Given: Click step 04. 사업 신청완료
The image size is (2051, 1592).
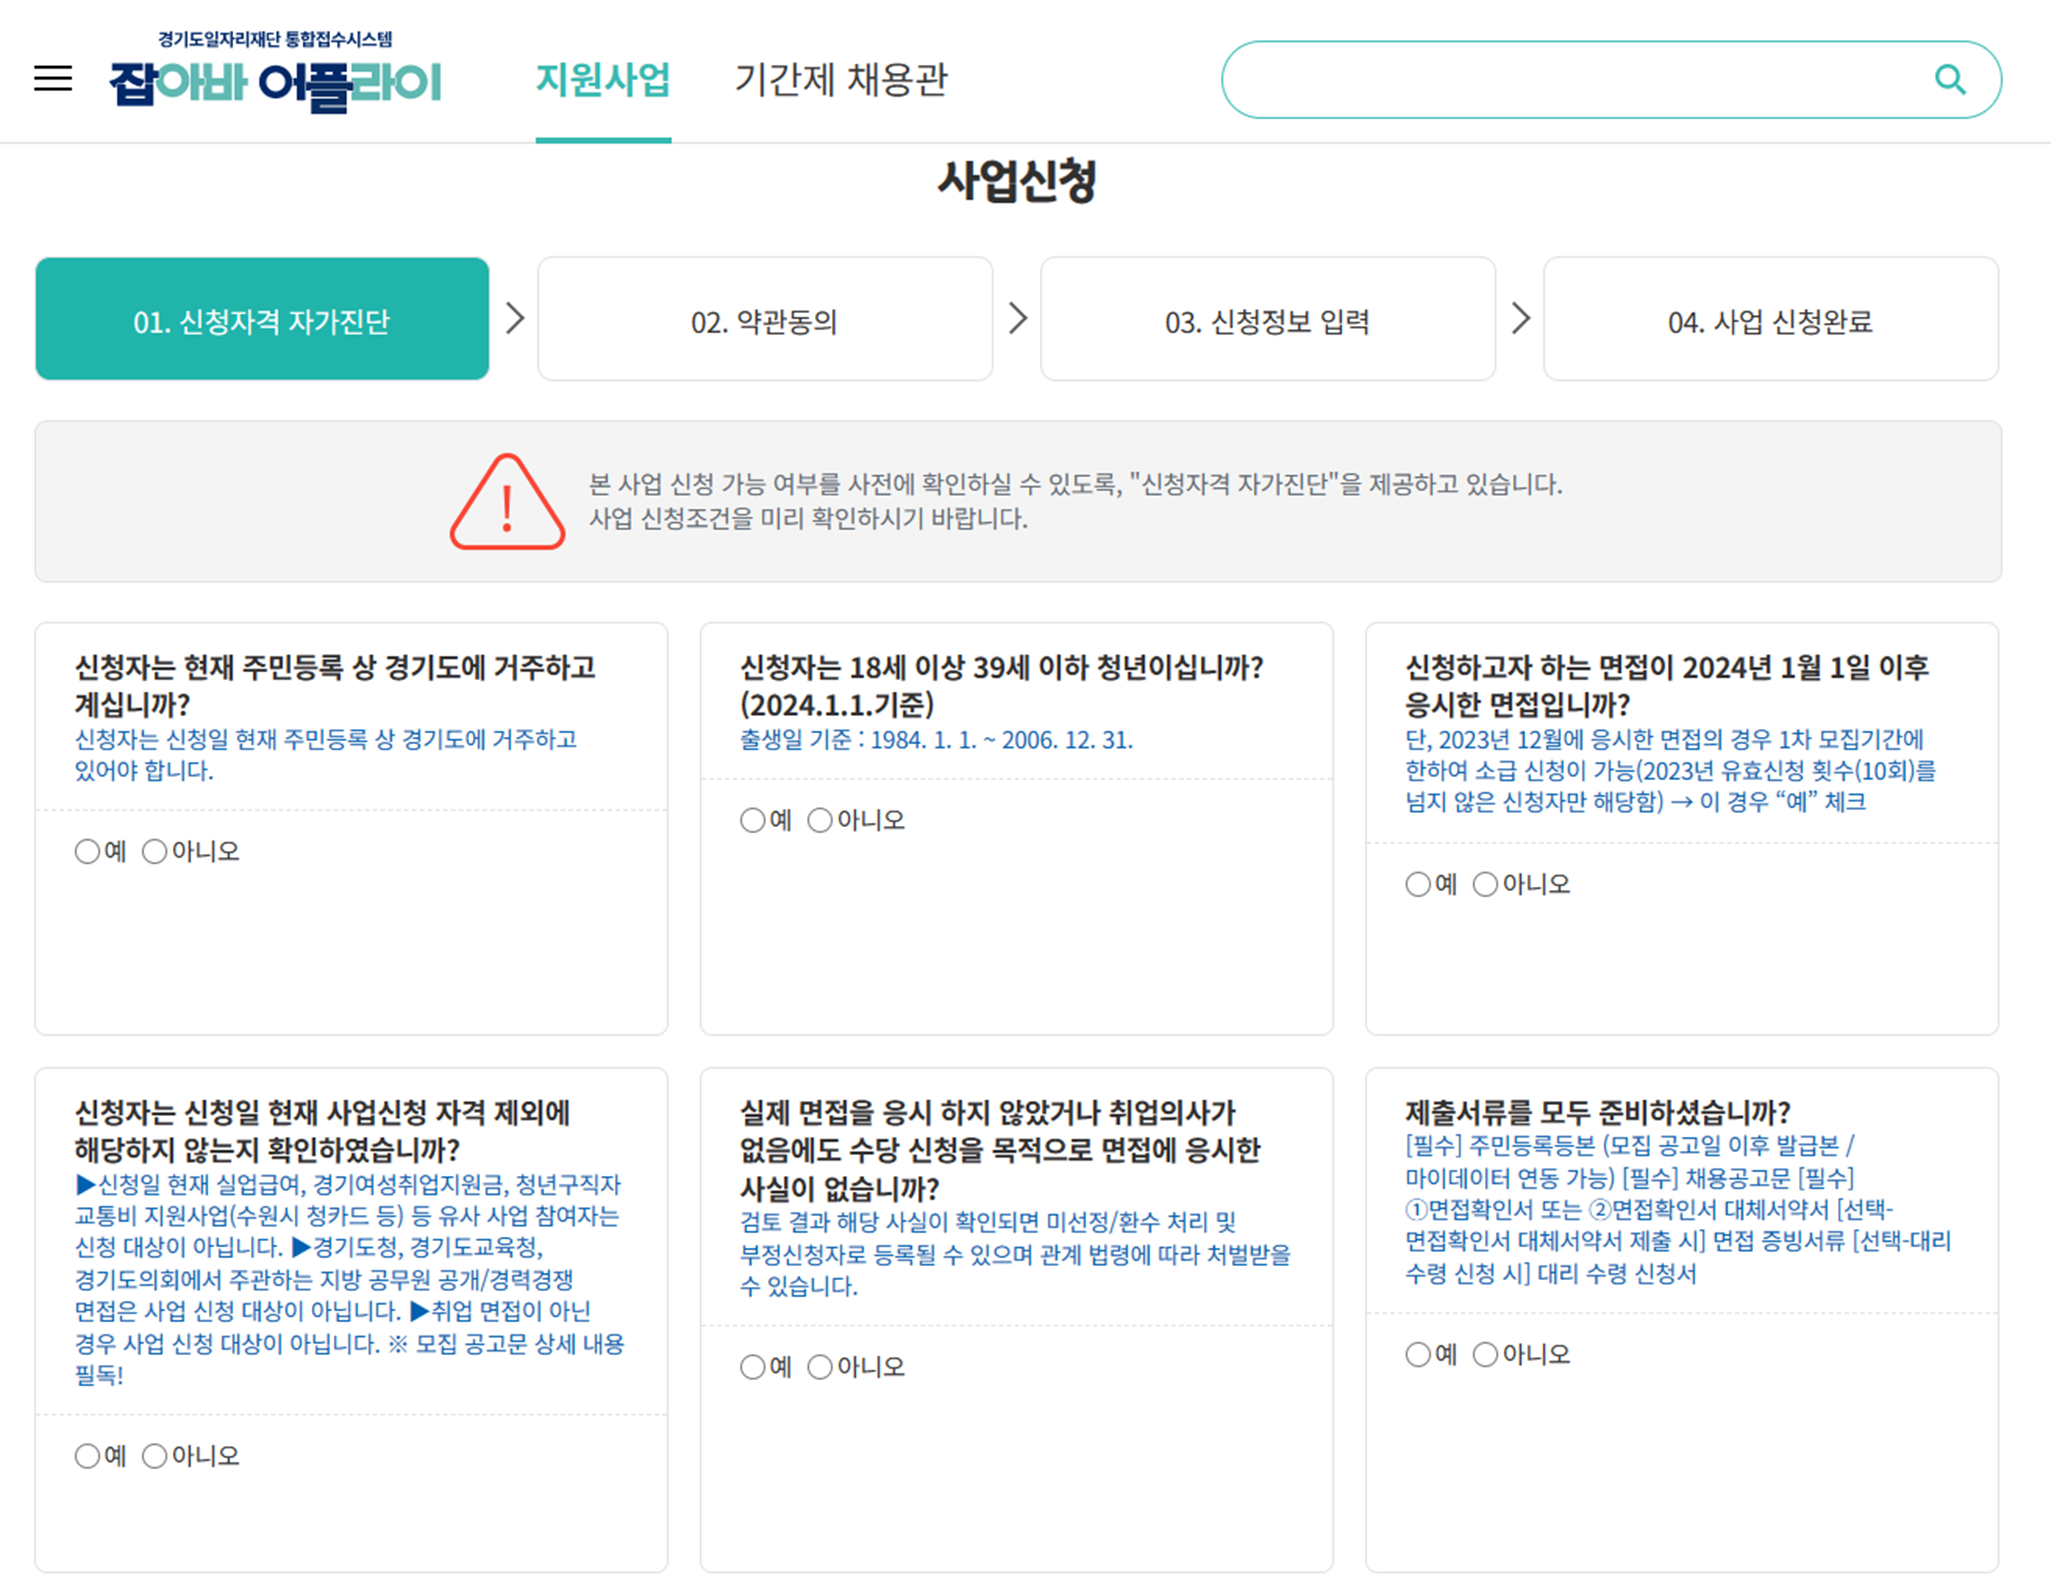Looking at the screenshot, I should (1770, 320).
